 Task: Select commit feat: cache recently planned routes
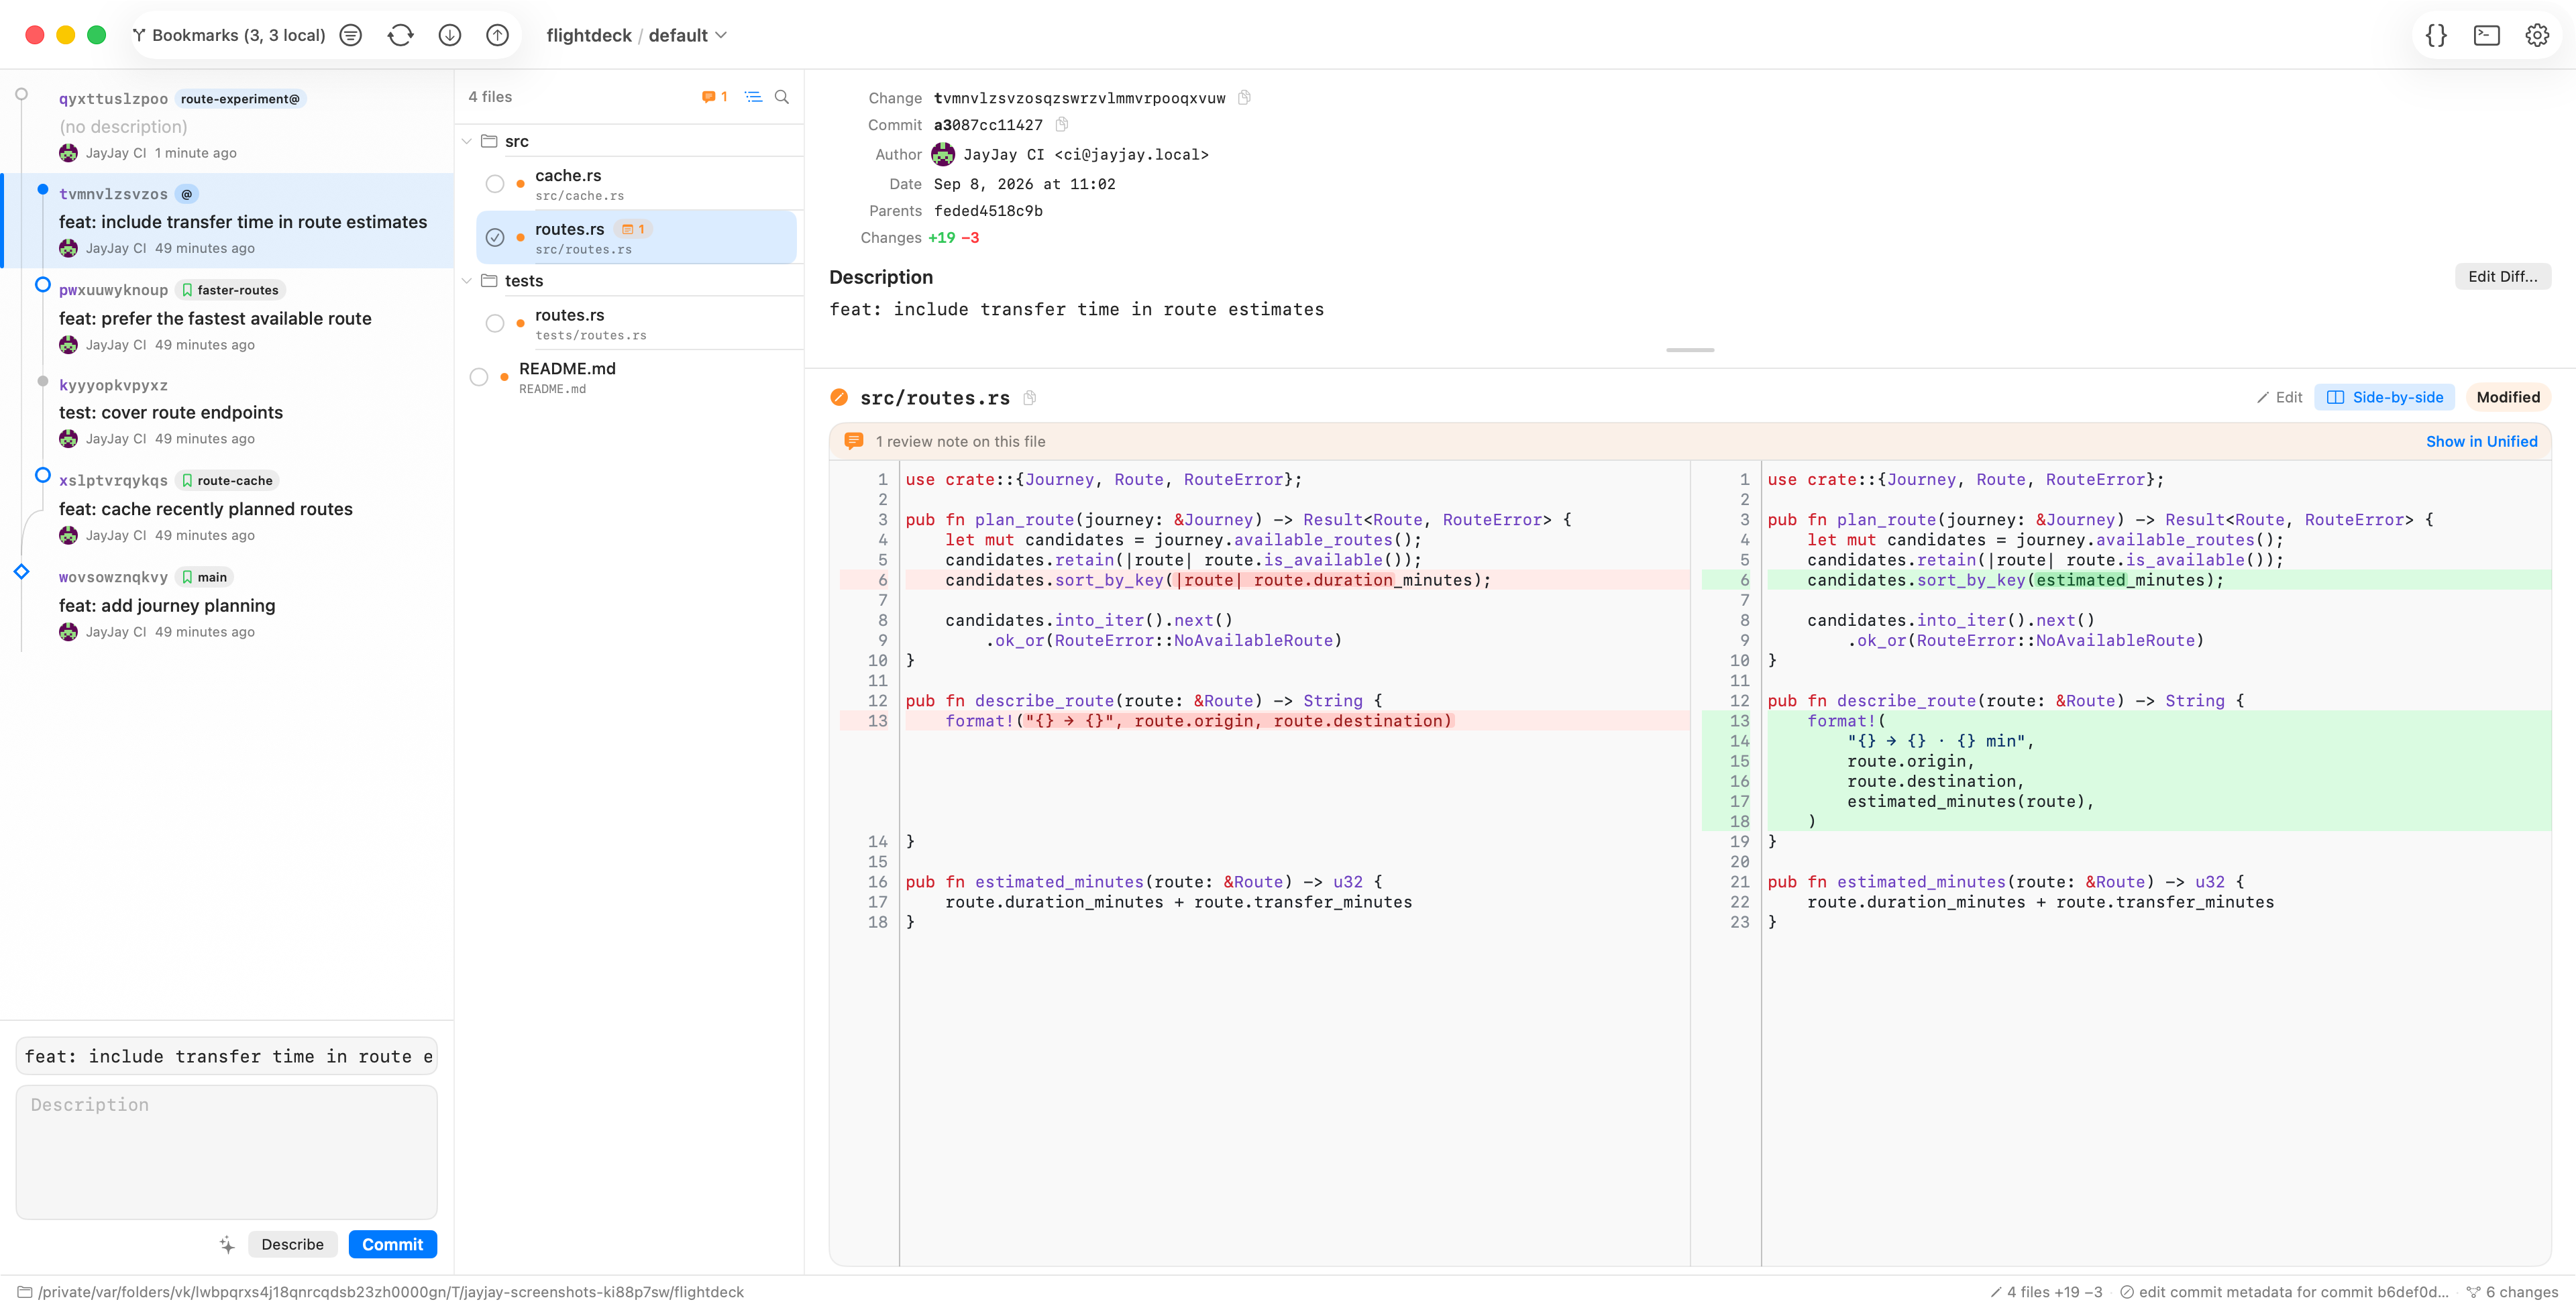point(227,508)
